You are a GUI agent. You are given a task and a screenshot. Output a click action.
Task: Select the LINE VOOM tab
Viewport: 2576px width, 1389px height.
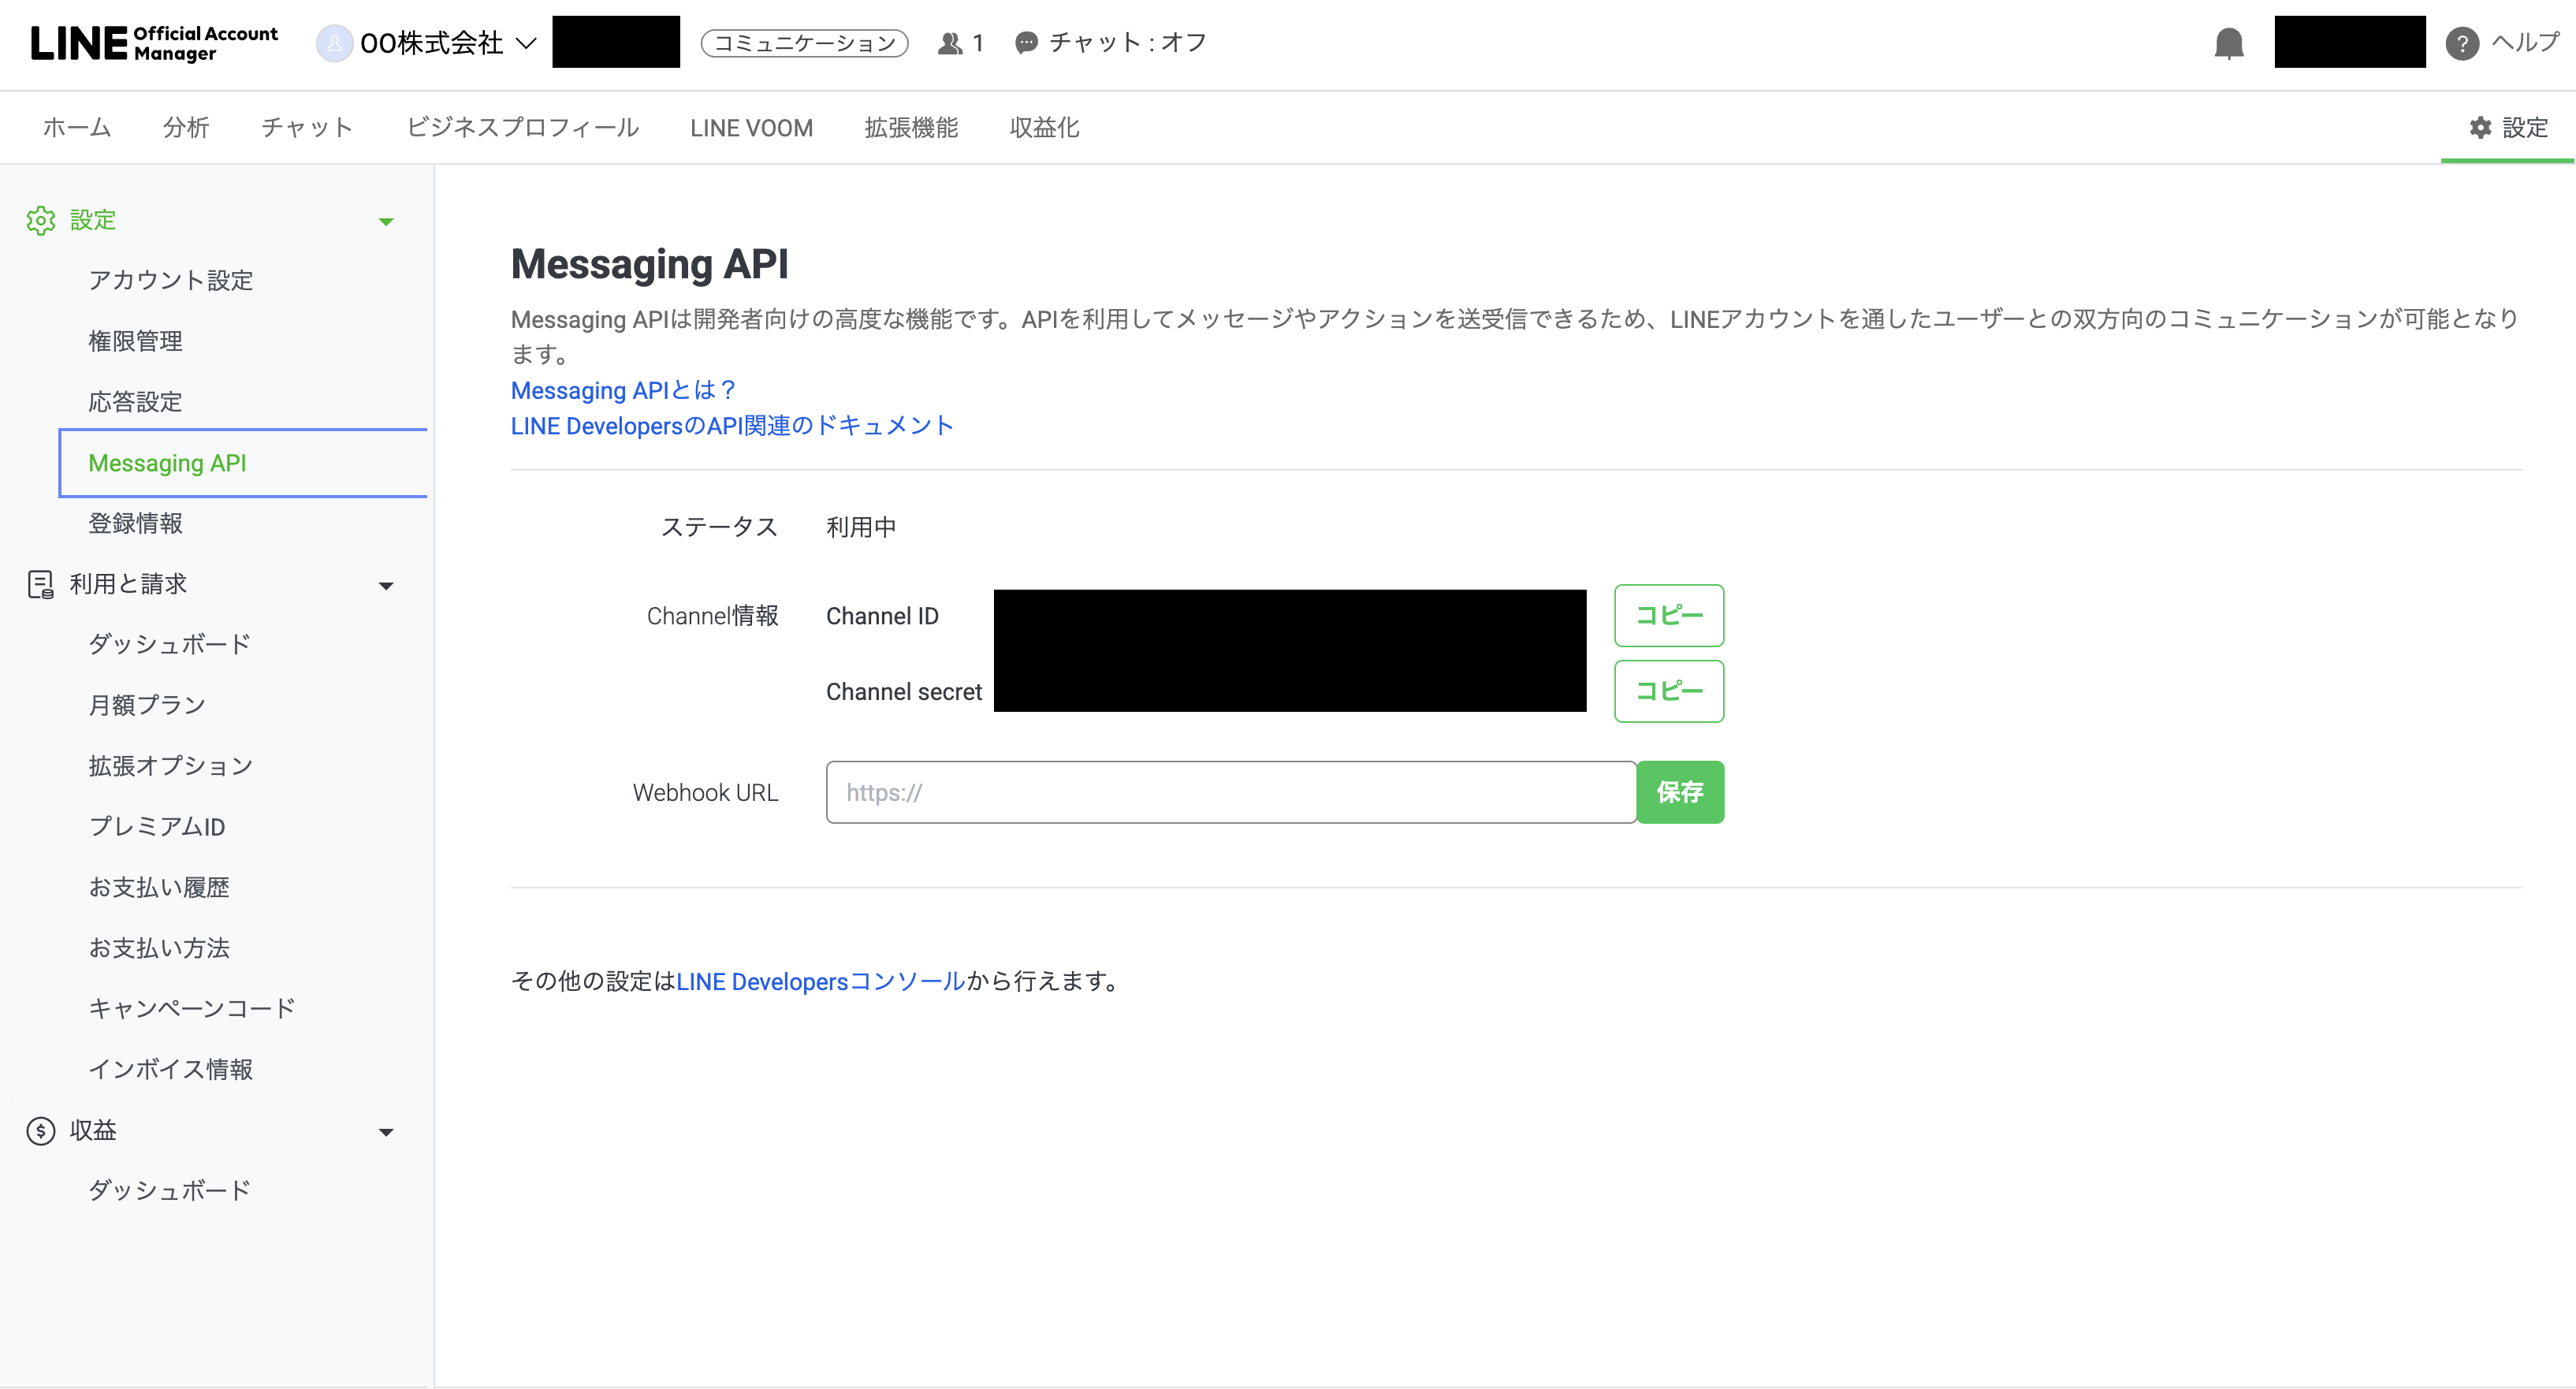pos(751,128)
